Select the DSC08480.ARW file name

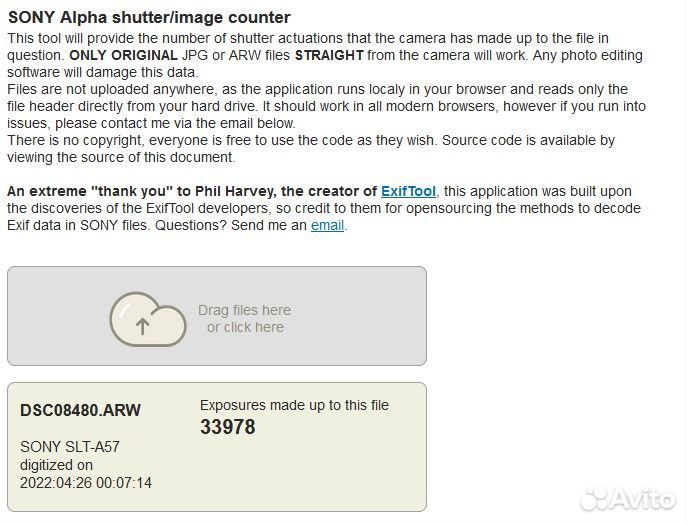click(80, 410)
